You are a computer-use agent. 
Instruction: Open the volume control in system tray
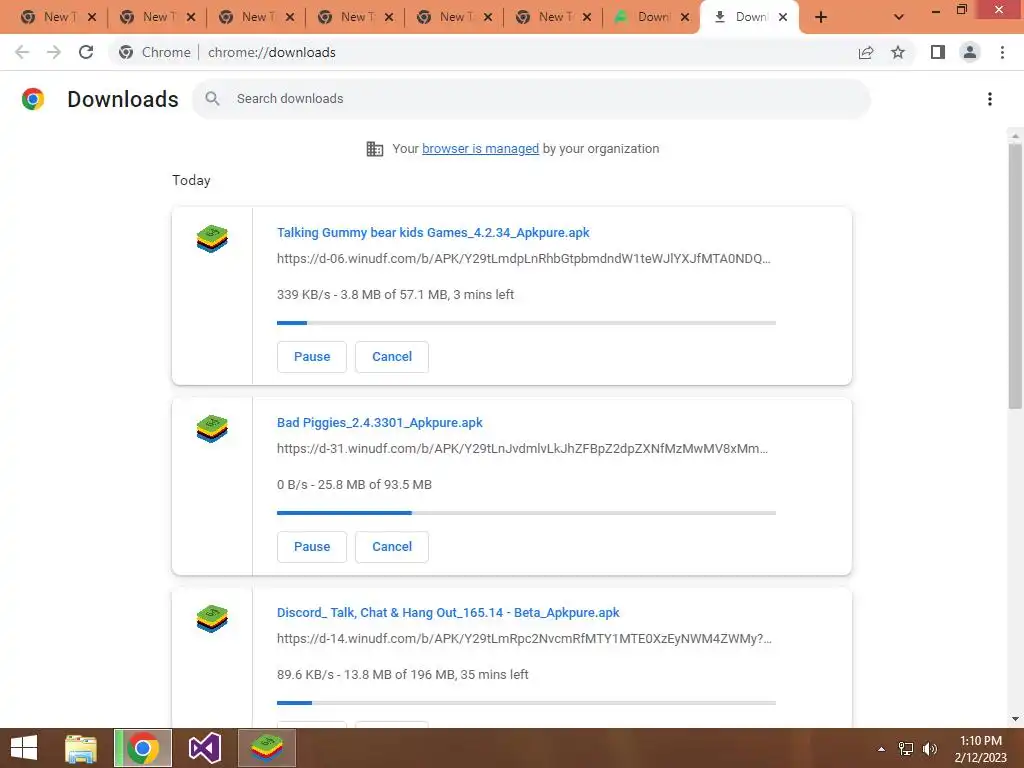pyautogui.click(x=930, y=749)
